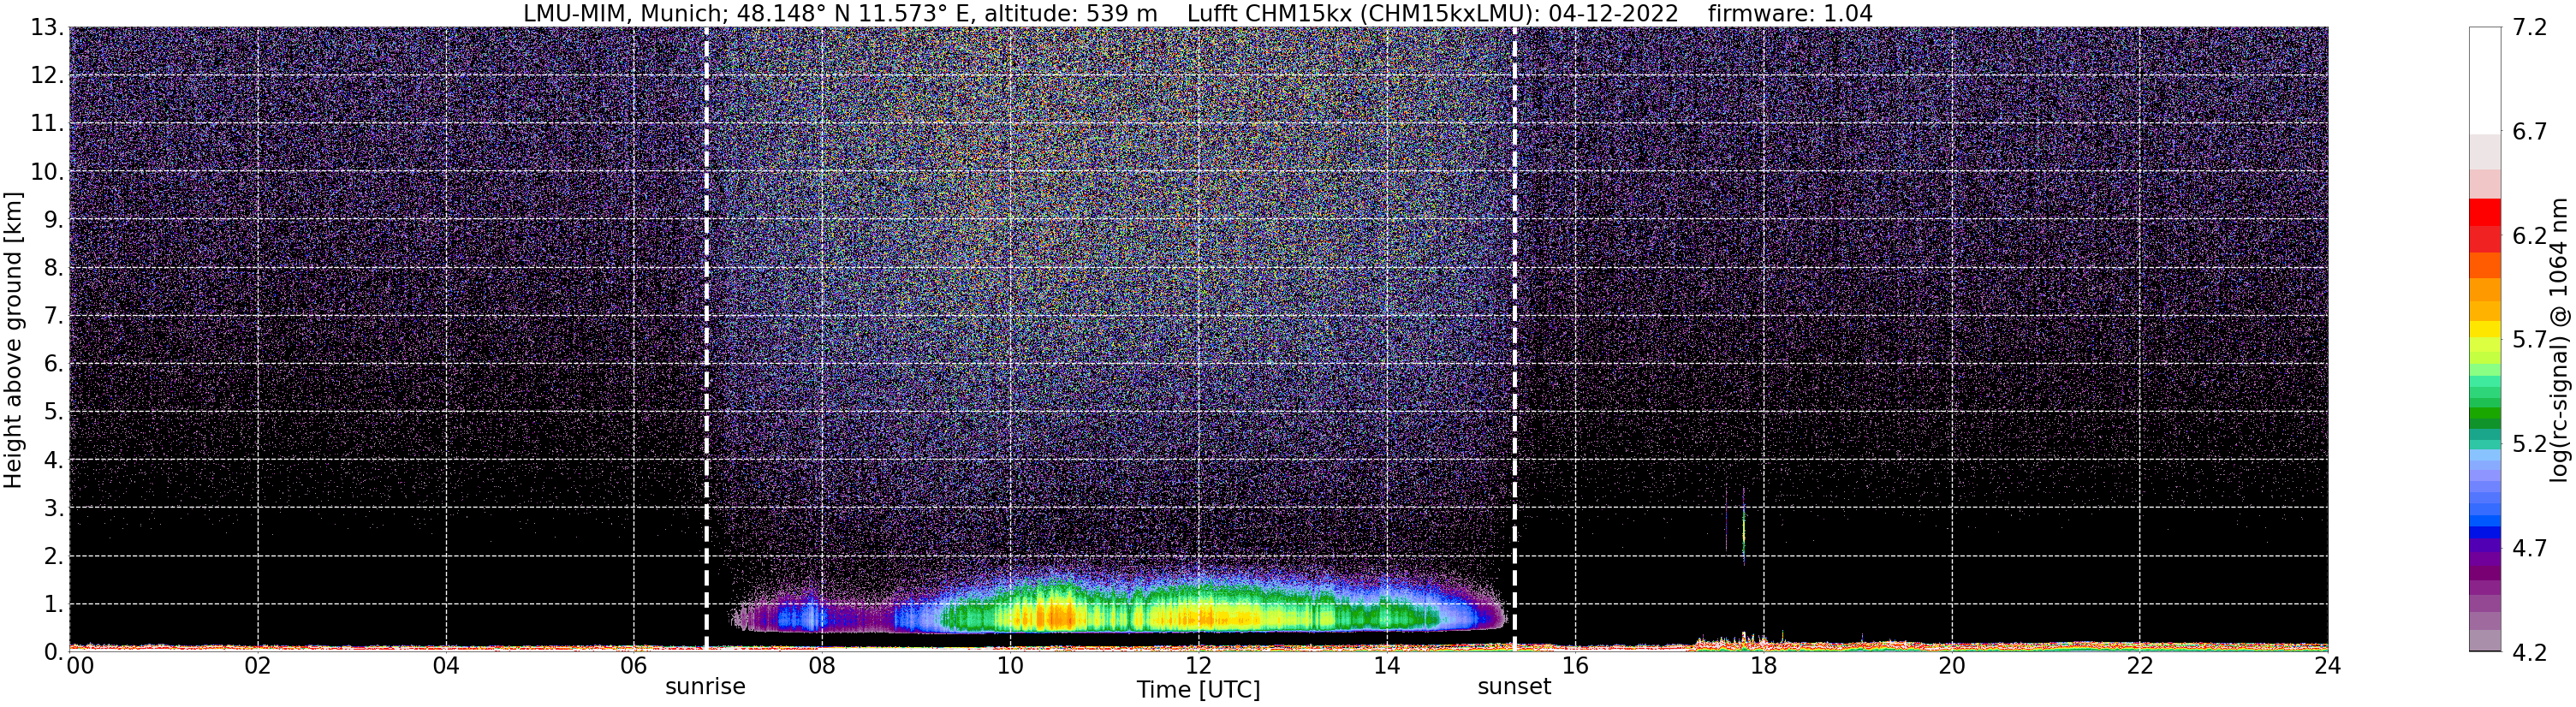
Task: Click the time tick label '06'
Action: pos(634,666)
